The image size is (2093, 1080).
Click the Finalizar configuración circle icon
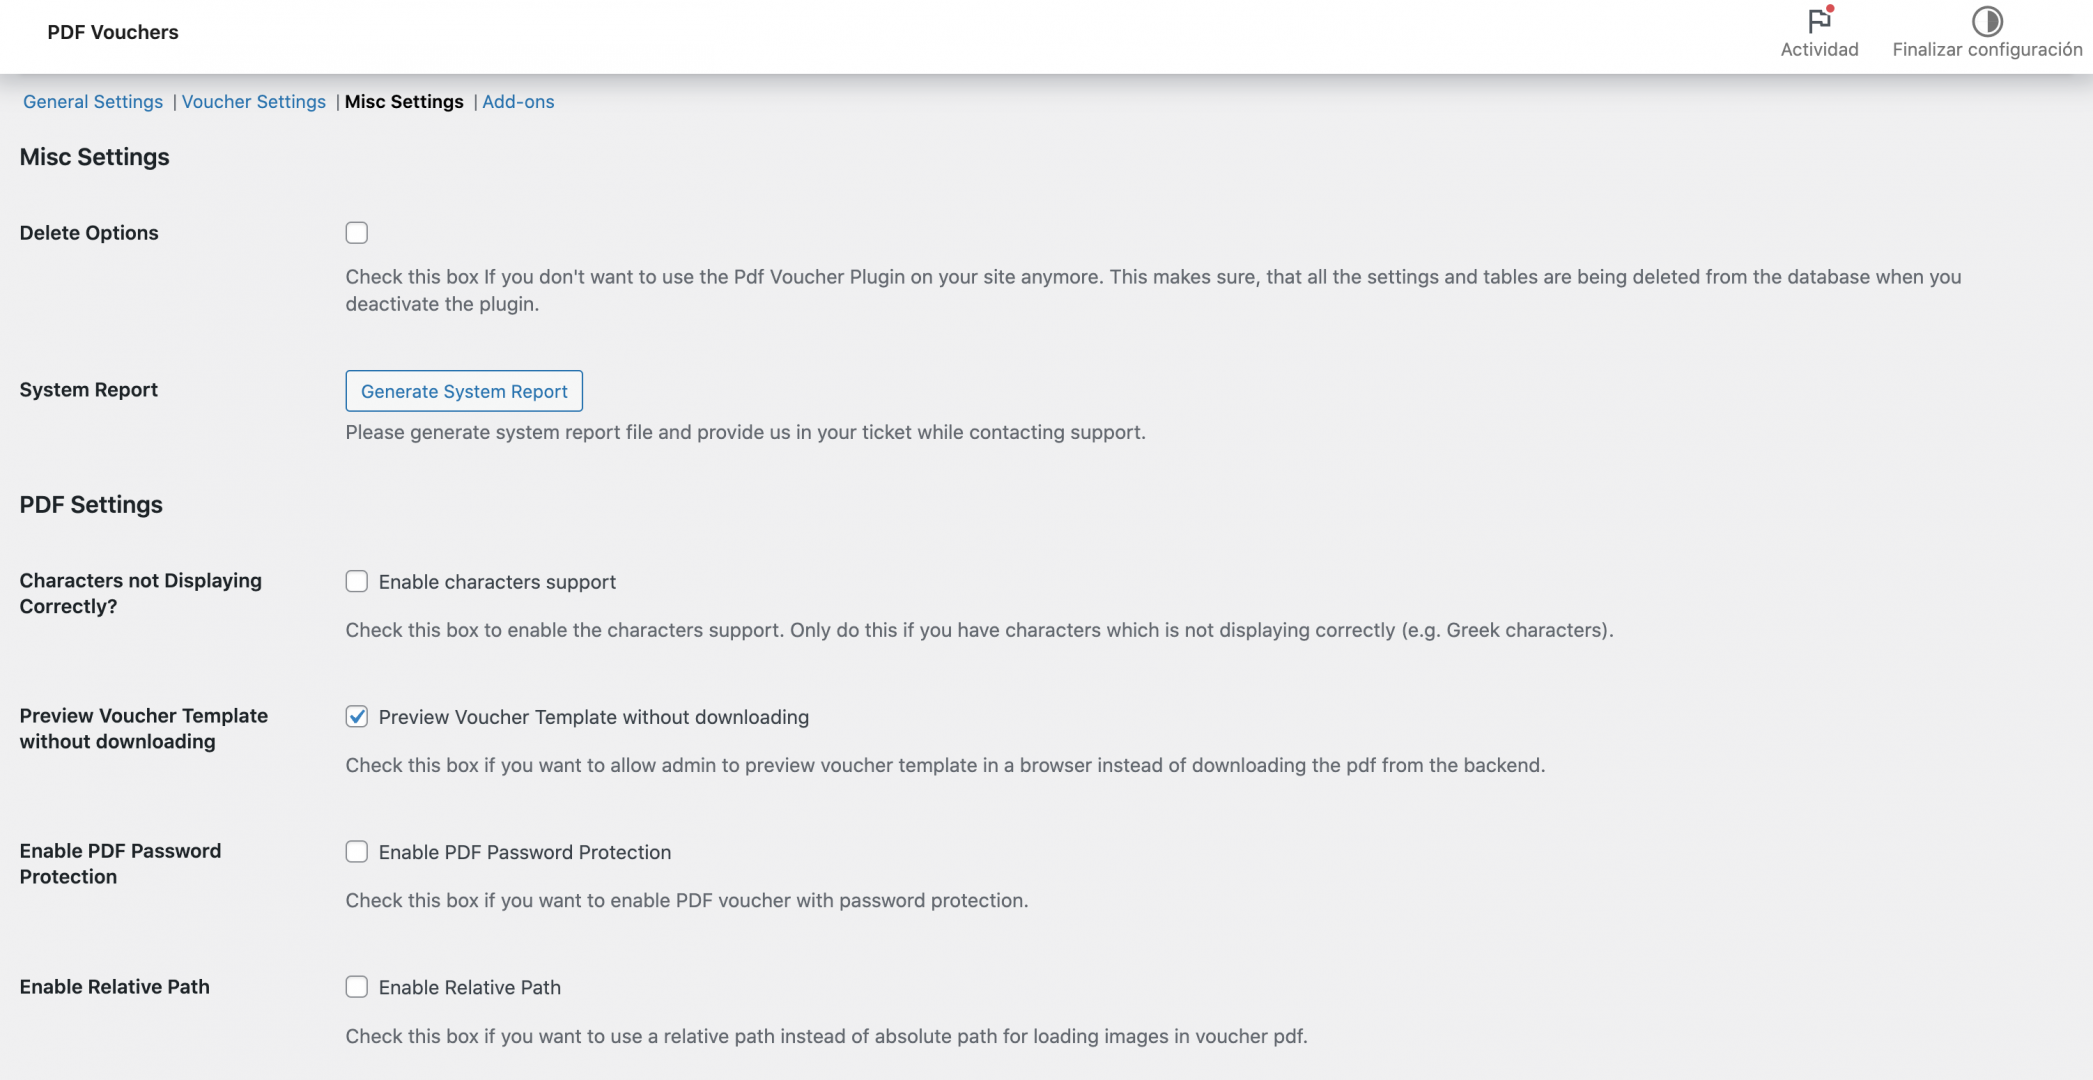click(1987, 21)
